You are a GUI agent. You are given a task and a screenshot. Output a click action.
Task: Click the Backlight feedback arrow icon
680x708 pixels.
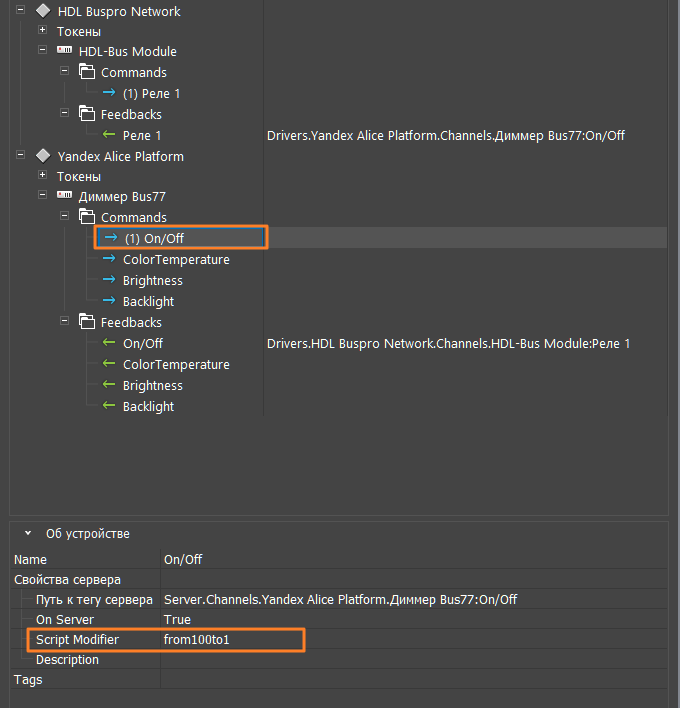click(109, 406)
